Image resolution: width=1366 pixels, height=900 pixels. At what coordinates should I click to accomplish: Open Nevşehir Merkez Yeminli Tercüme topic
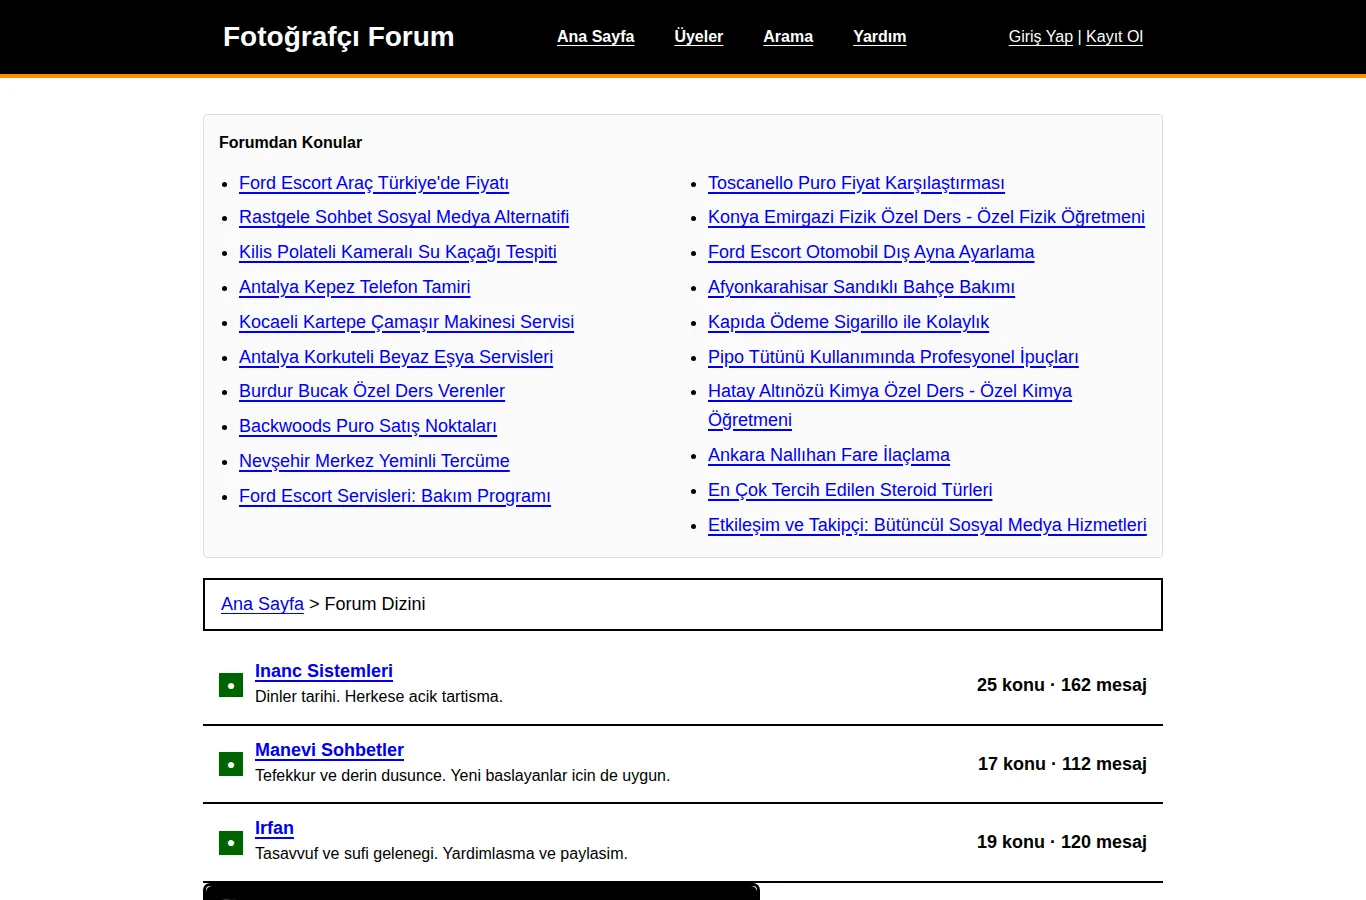pos(374,461)
